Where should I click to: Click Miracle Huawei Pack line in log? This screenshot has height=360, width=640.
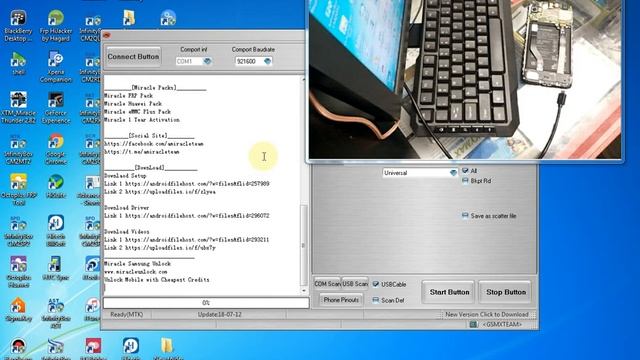pyautogui.click(x=133, y=104)
